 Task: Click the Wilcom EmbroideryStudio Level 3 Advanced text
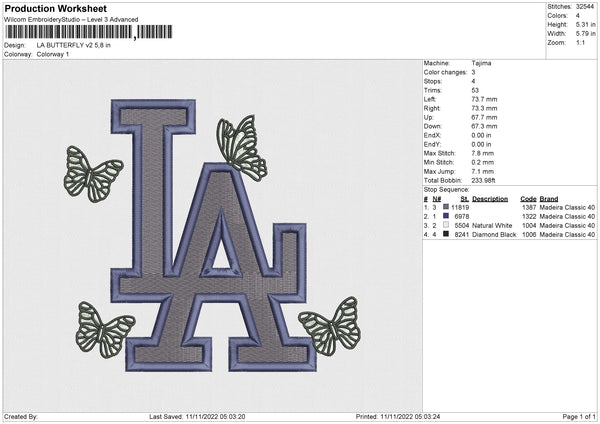coord(71,20)
